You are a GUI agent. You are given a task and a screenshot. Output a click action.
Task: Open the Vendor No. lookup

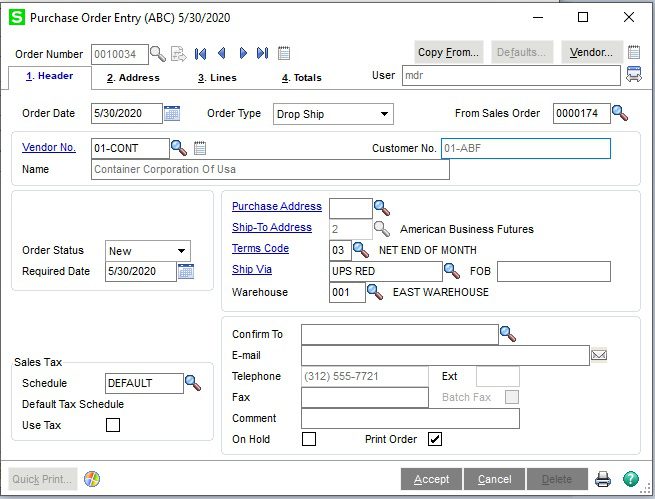[179, 148]
